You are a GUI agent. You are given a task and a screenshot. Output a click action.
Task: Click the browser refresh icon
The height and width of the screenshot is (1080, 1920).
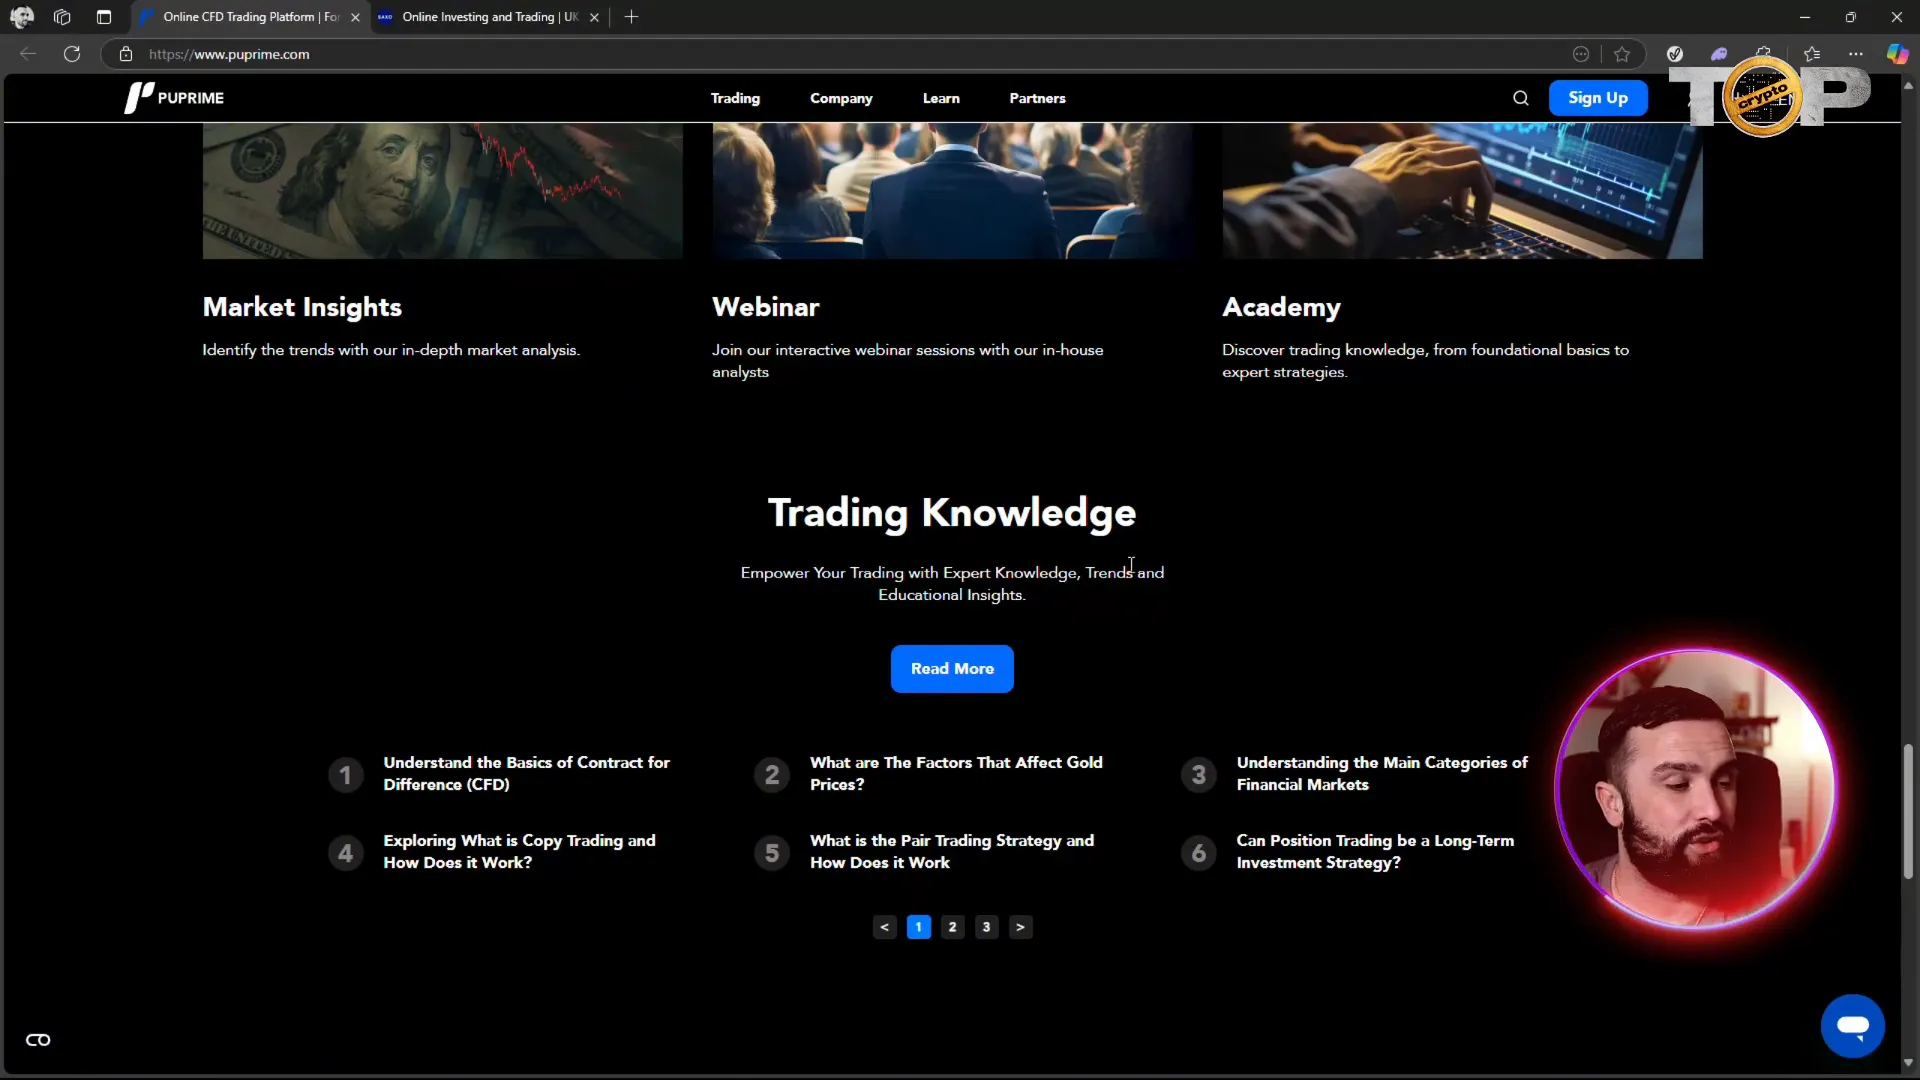pos(72,54)
